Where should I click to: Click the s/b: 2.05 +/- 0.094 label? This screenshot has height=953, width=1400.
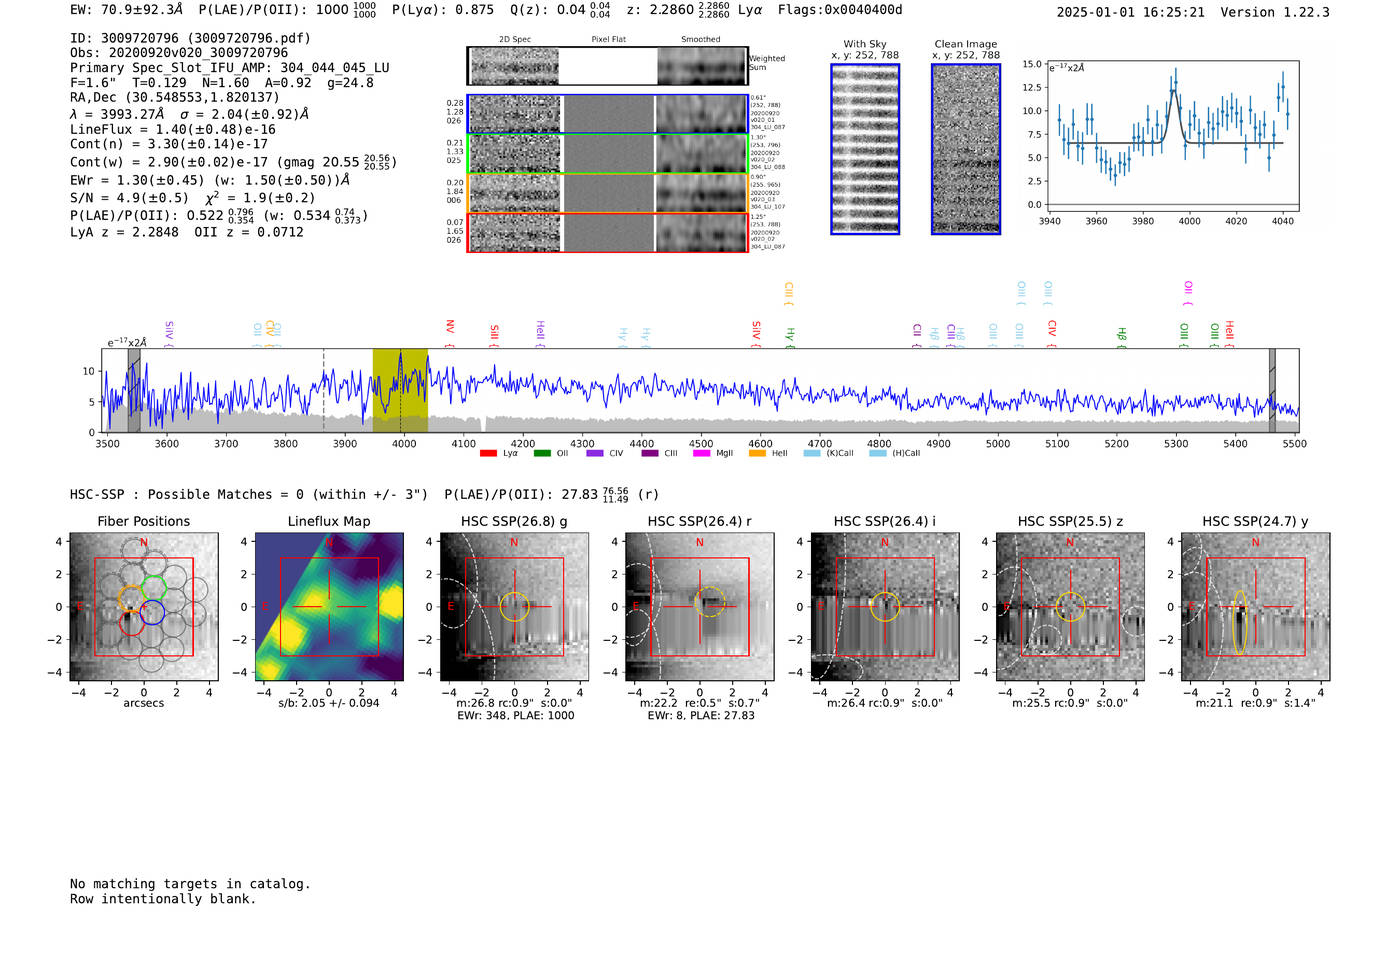tap(329, 703)
